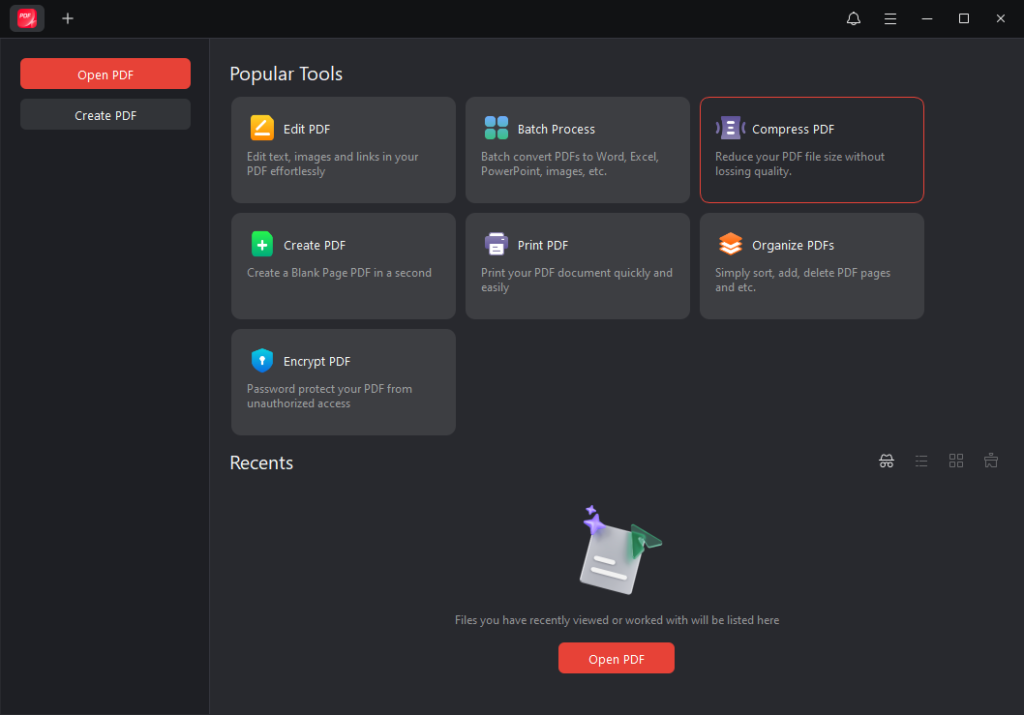The width and height of the screenshot is (1024, 715).
Task: Select the Compress PDF icon
Action: [730, 128]
